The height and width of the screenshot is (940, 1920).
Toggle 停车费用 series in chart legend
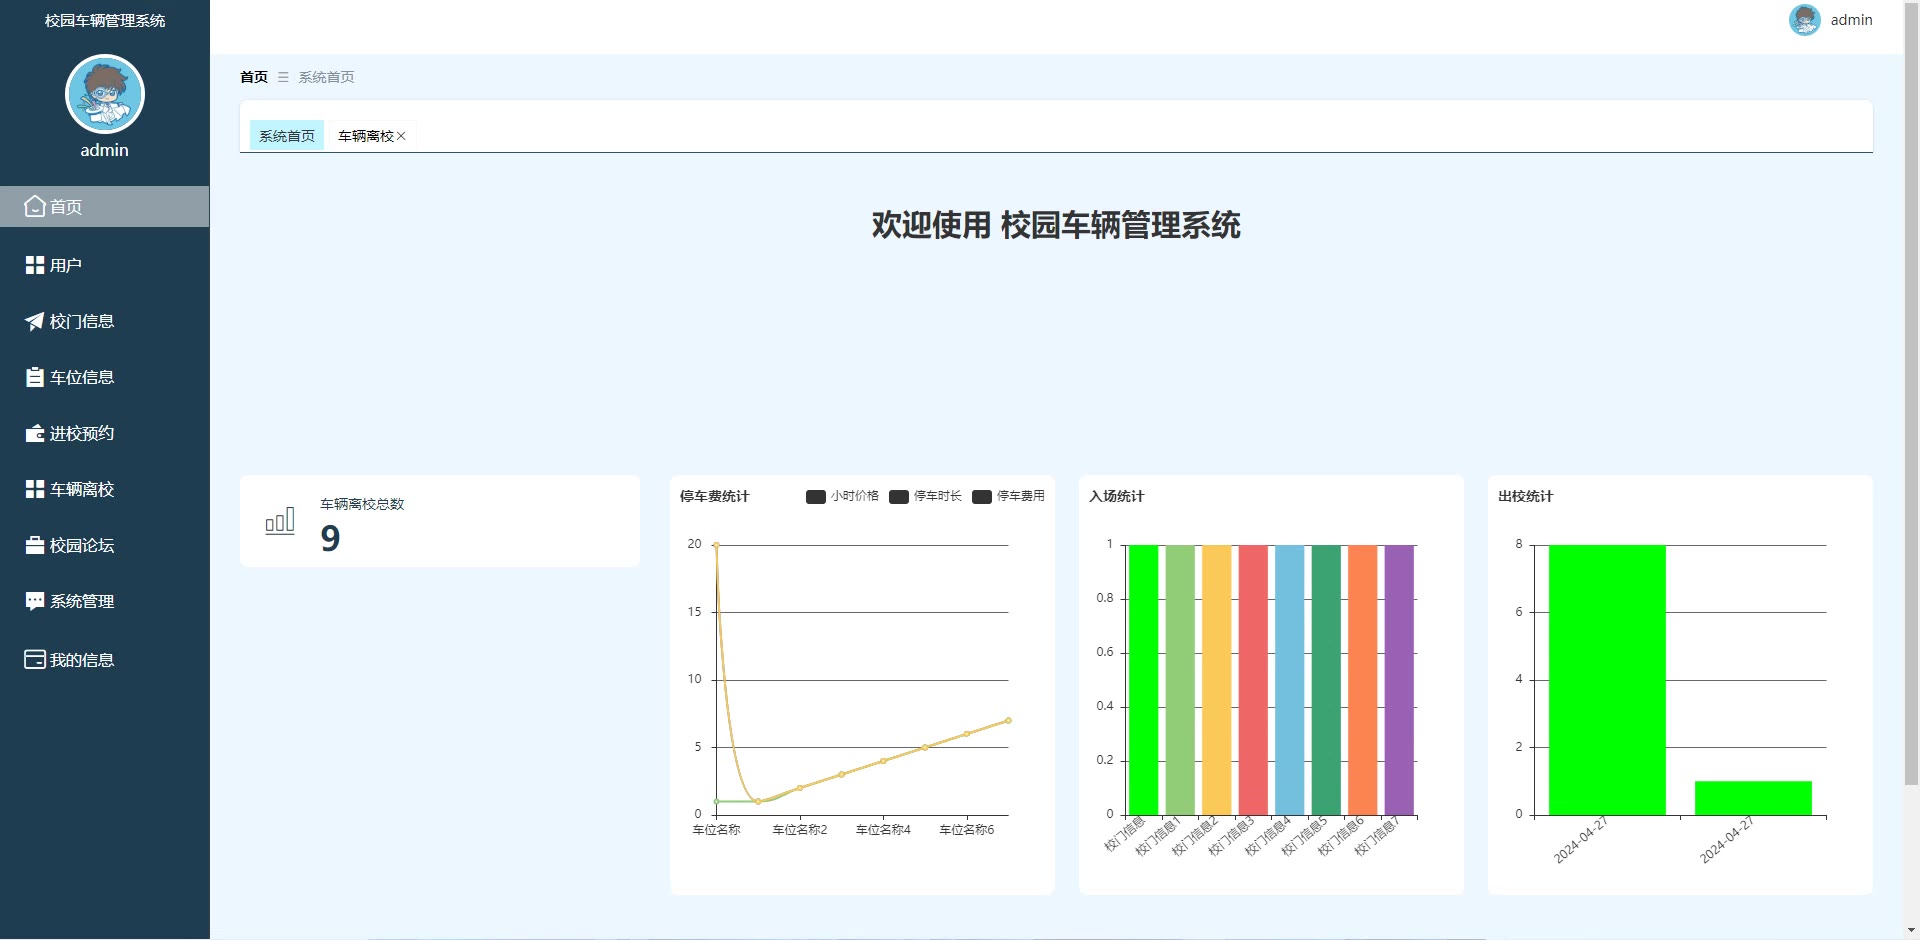[x=1008, y=496]
